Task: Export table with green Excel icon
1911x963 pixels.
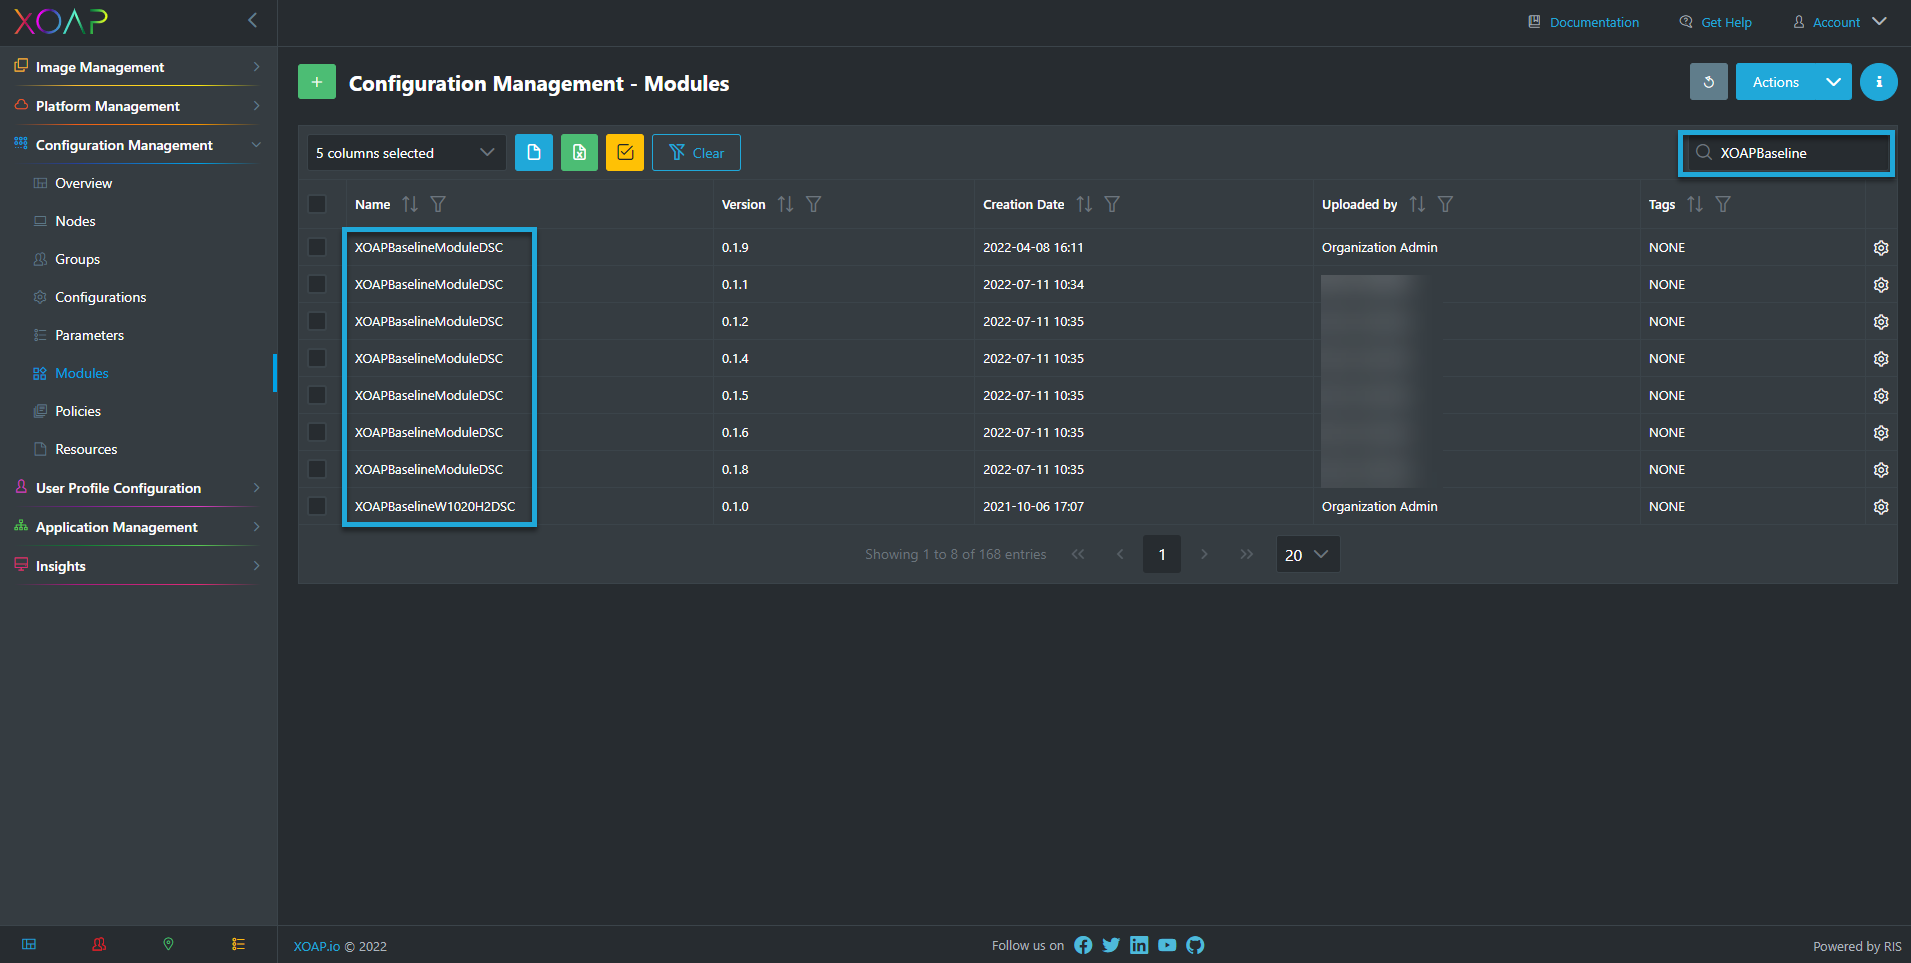Action: [579, 153]
